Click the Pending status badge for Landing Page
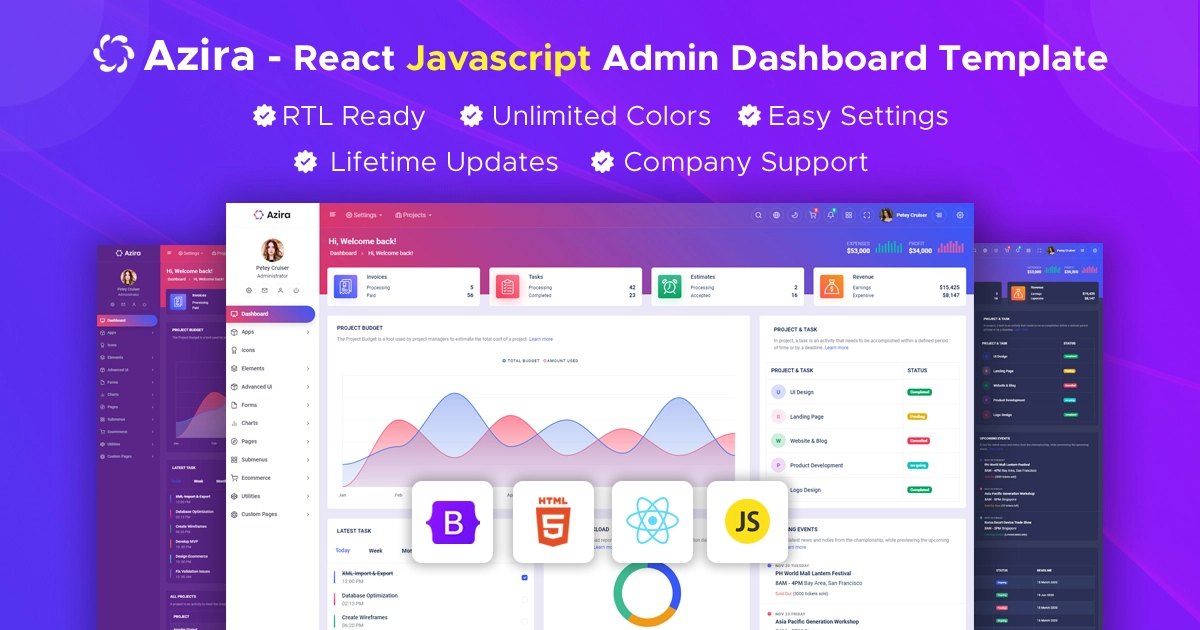 tap(917, 416)
